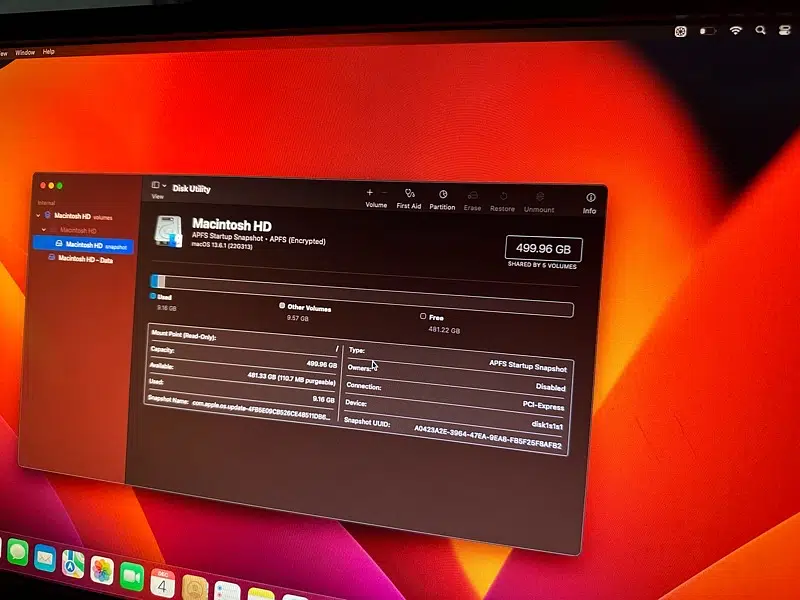Open Photos from the Dock

click(x=102, y=570)
